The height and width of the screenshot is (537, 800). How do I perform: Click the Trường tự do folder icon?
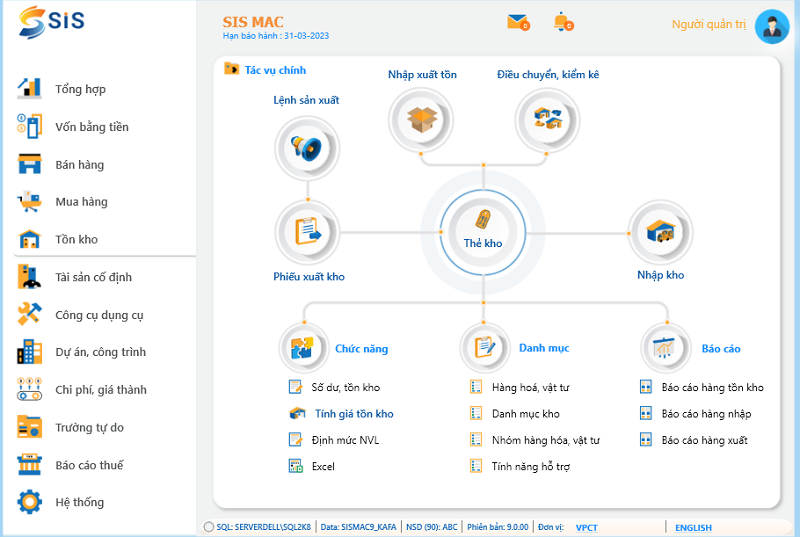click(x=29, y=427)
